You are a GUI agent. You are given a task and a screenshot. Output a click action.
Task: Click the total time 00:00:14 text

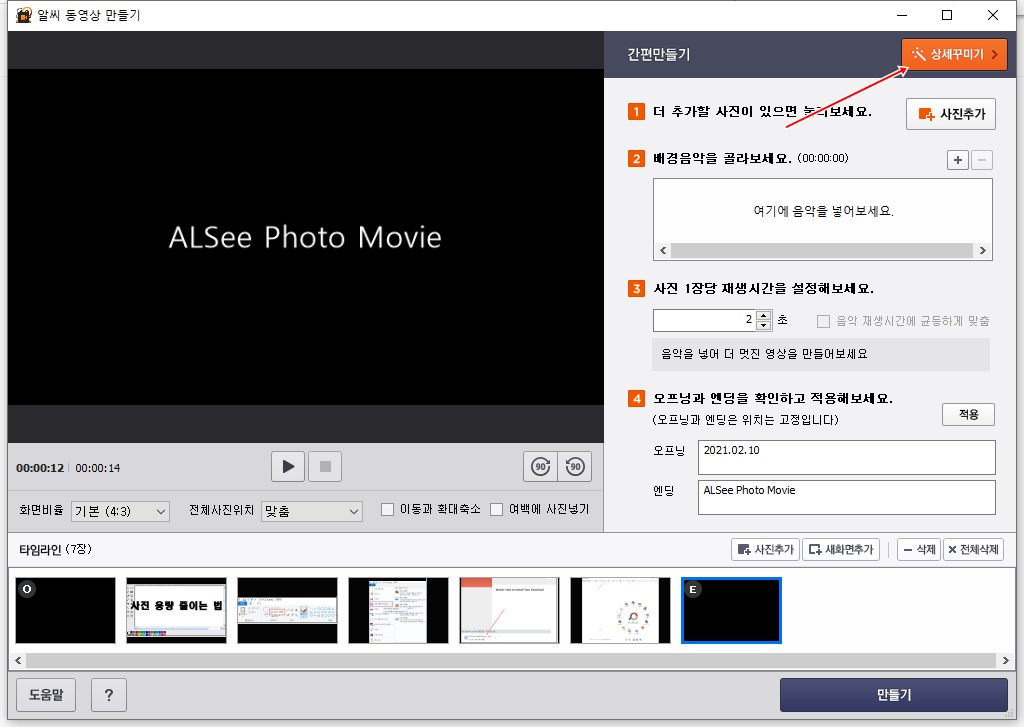click(97, 468)
